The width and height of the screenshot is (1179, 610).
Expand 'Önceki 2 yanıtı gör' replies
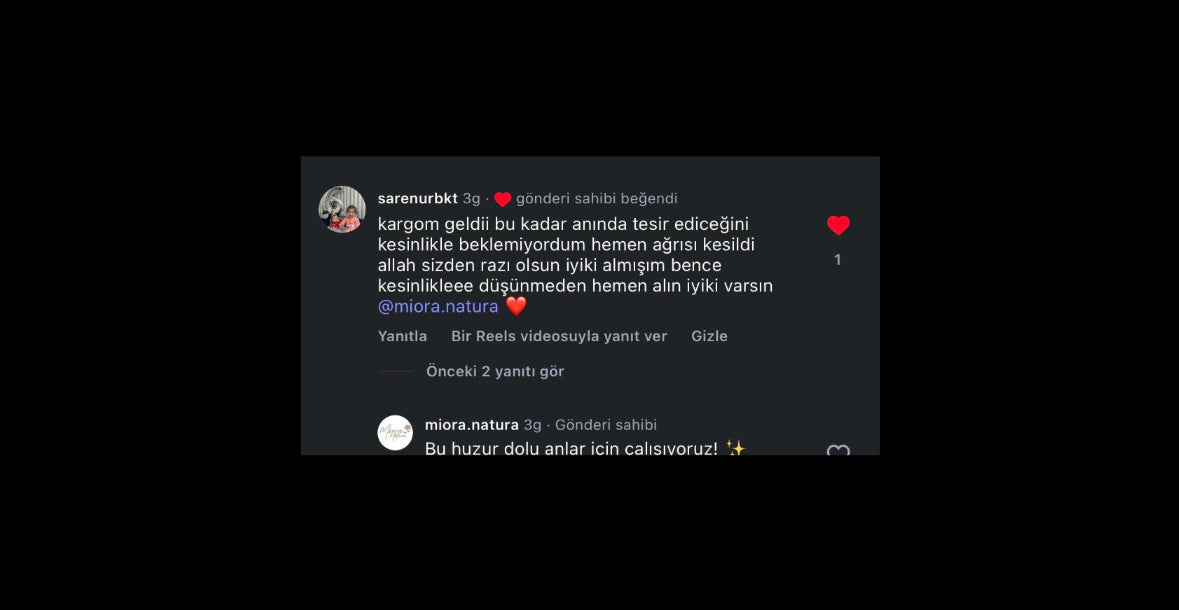(x=495, y=371)
